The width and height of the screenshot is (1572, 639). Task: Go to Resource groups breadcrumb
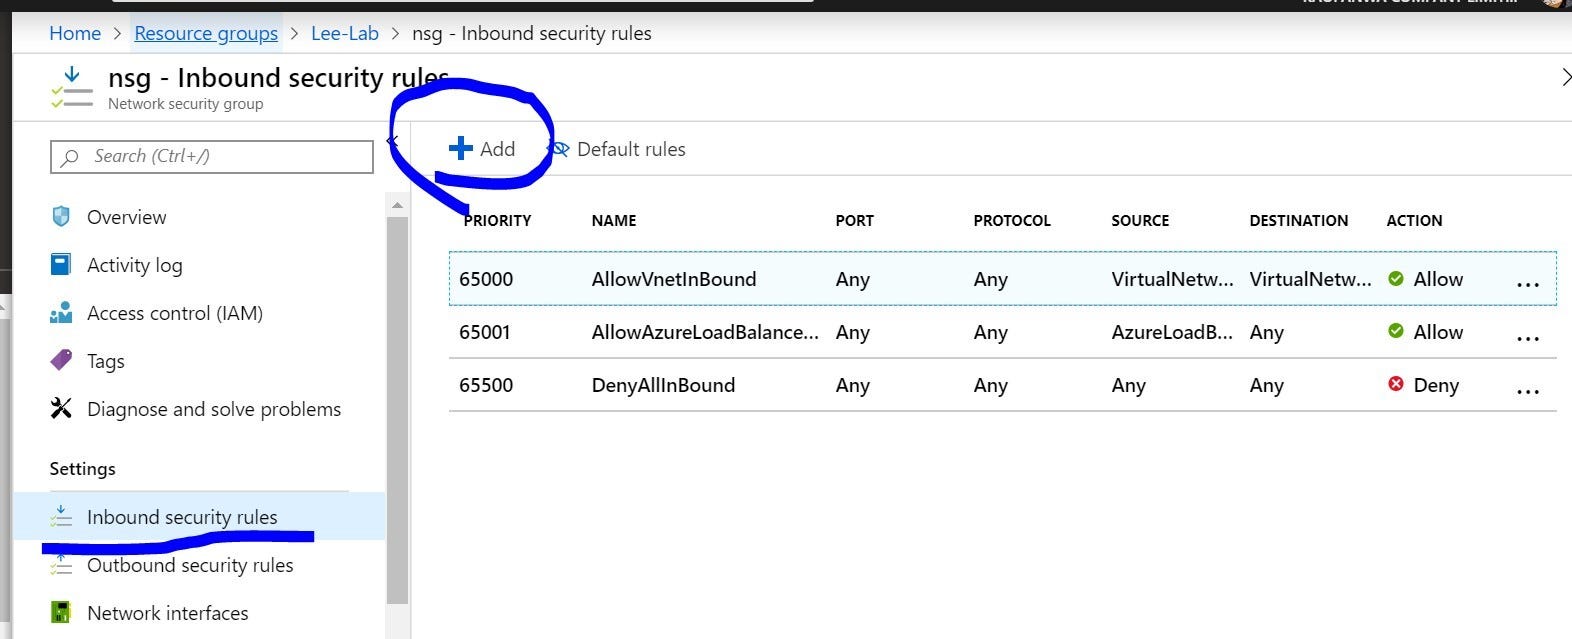[x=206, y=33]
